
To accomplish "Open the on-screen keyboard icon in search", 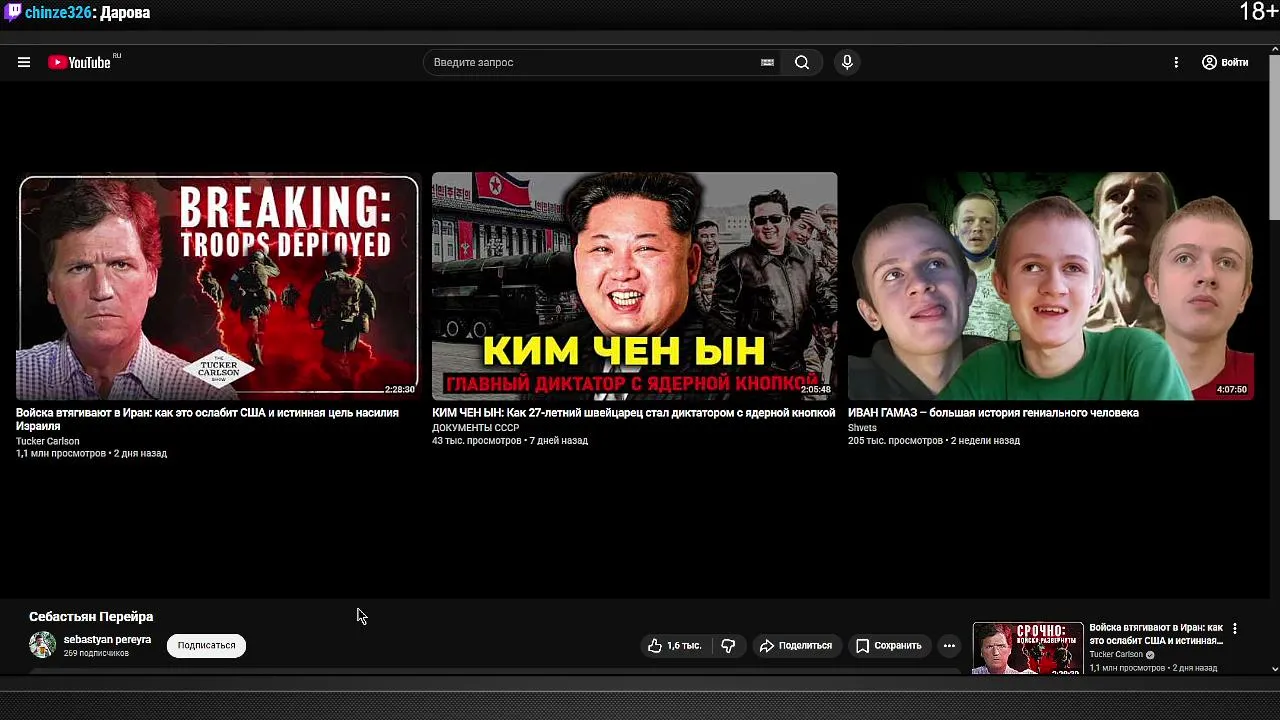I will [767, 62].
